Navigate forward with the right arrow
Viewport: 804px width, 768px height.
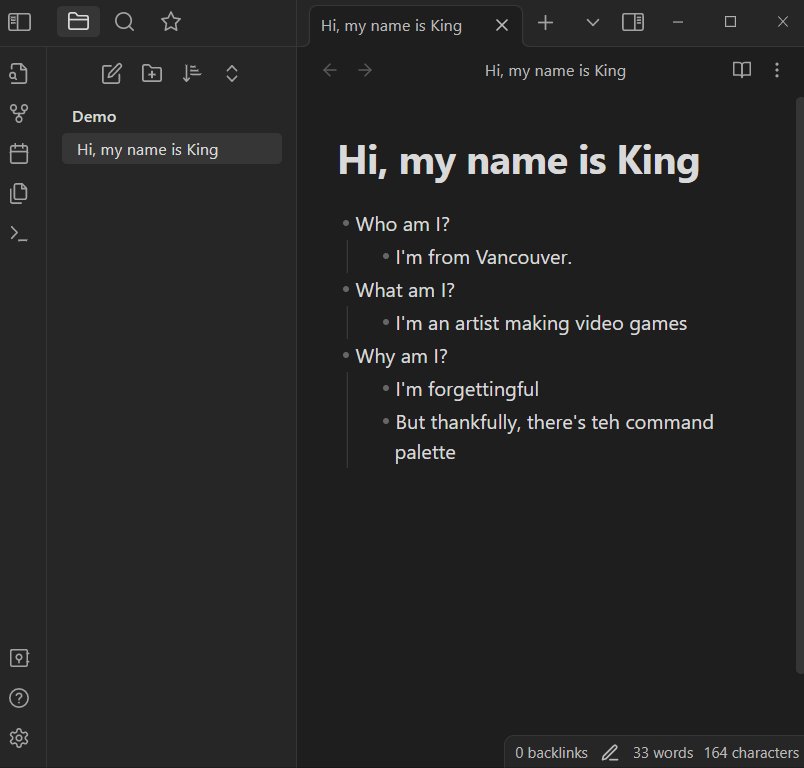365,70
